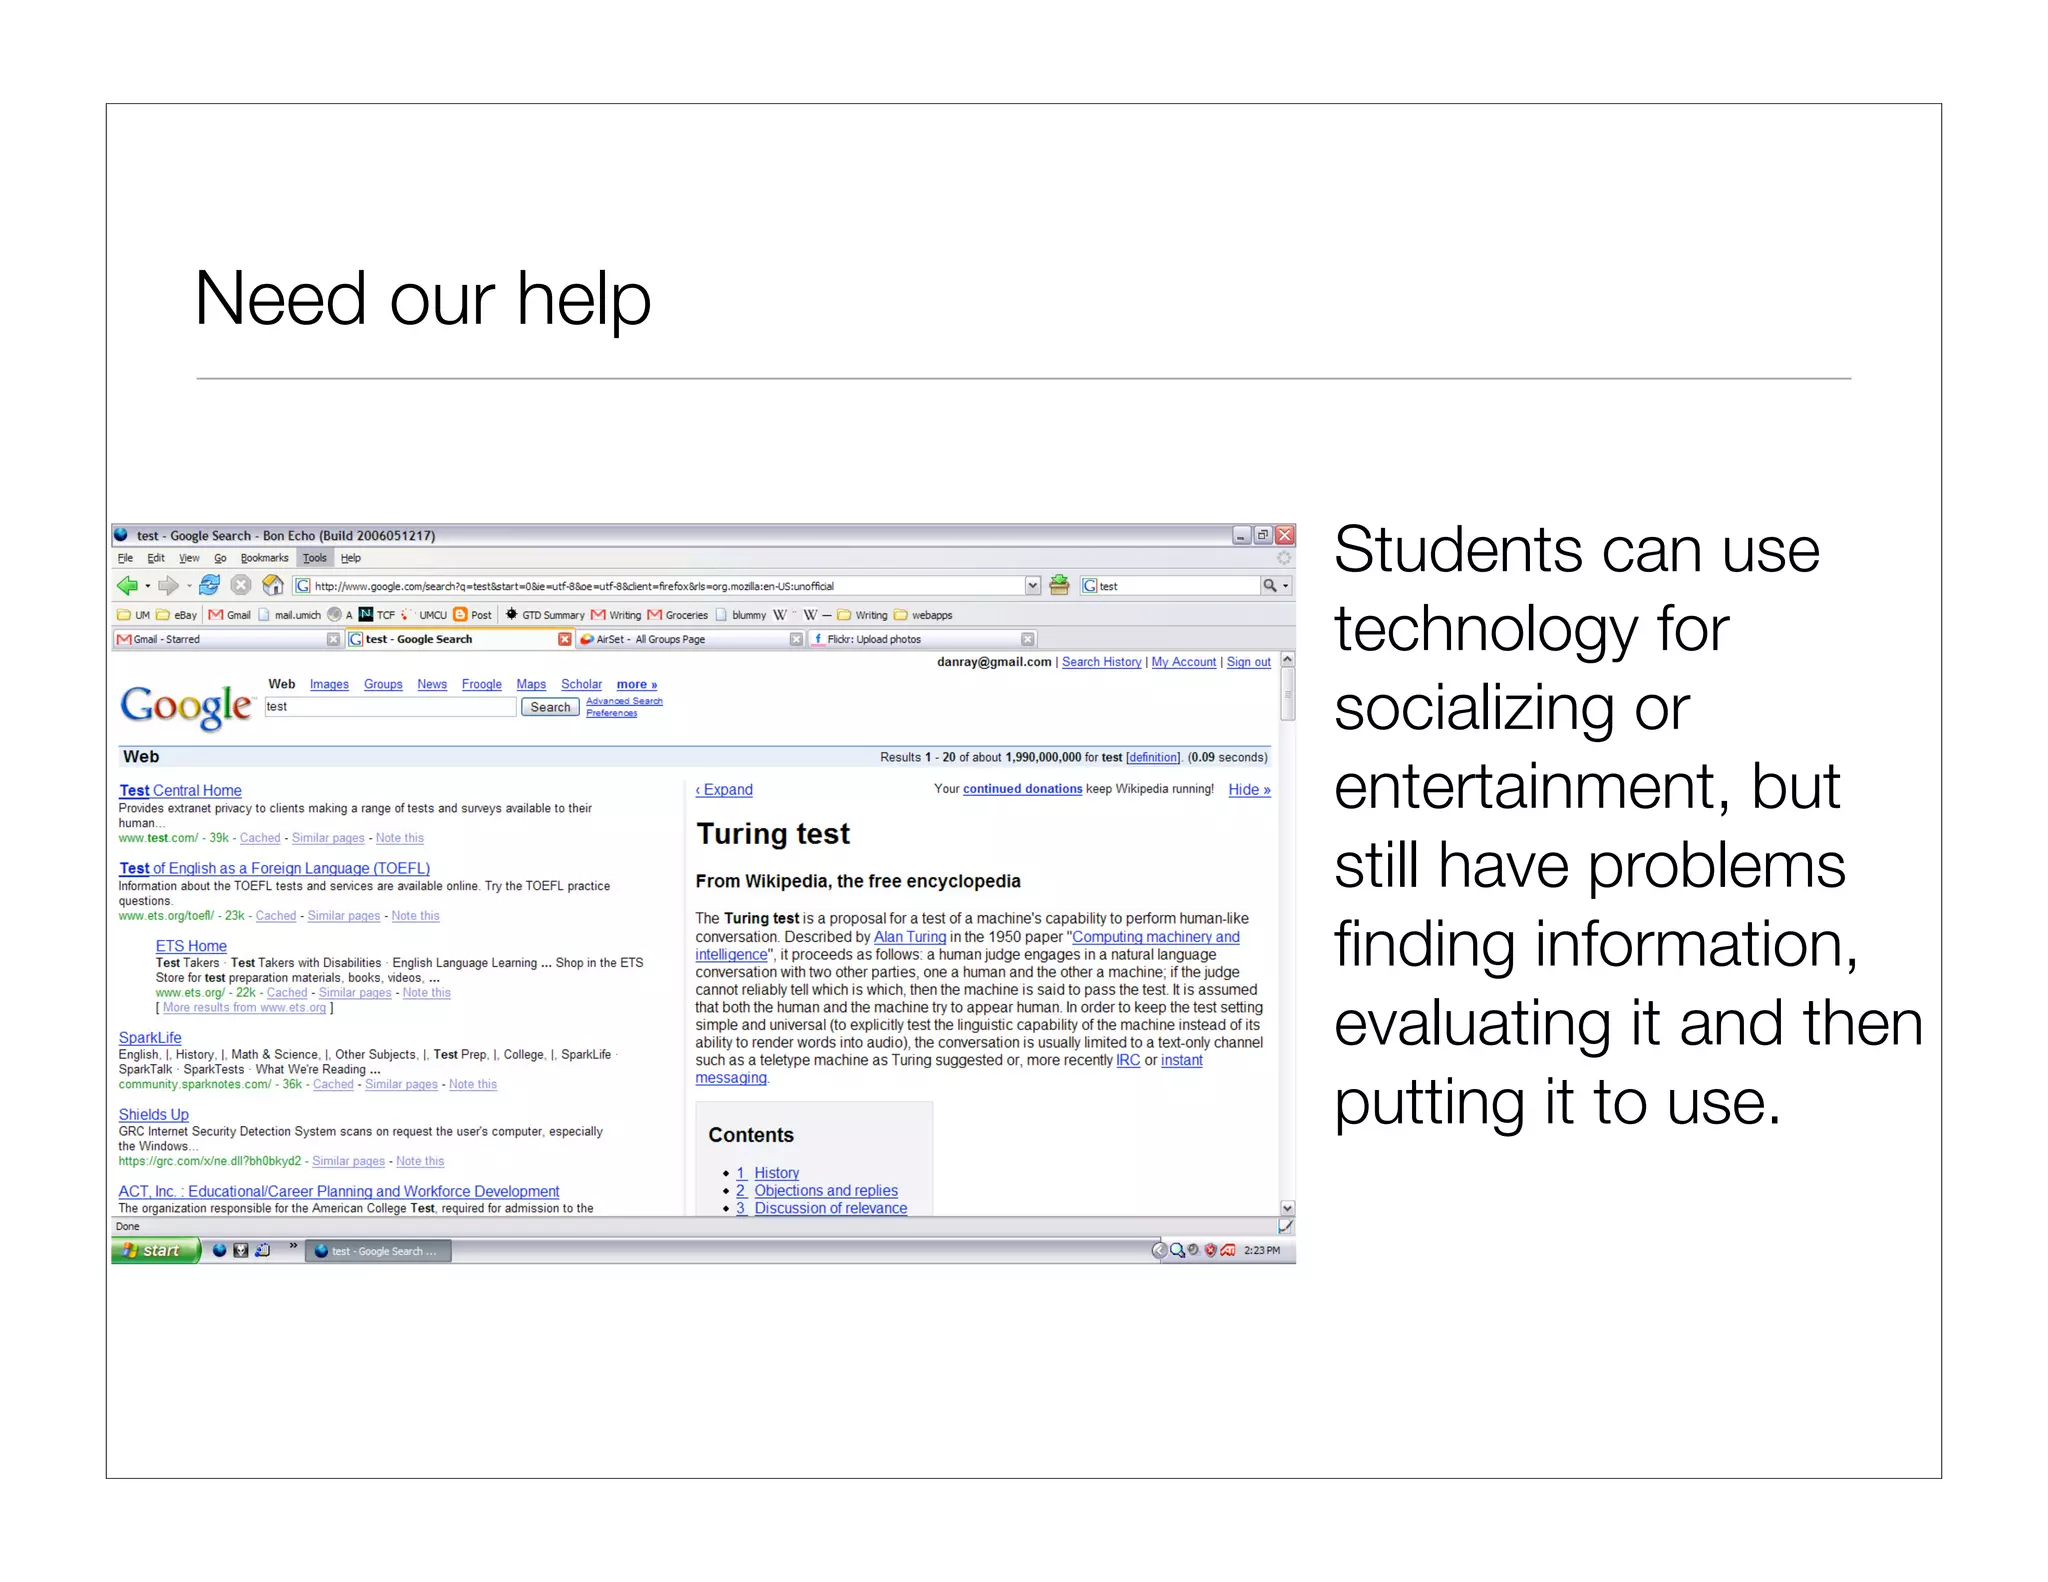Click the Windows start button
The height and width of the screenshot is (1582, 2048).
(x=156, y=1251)
